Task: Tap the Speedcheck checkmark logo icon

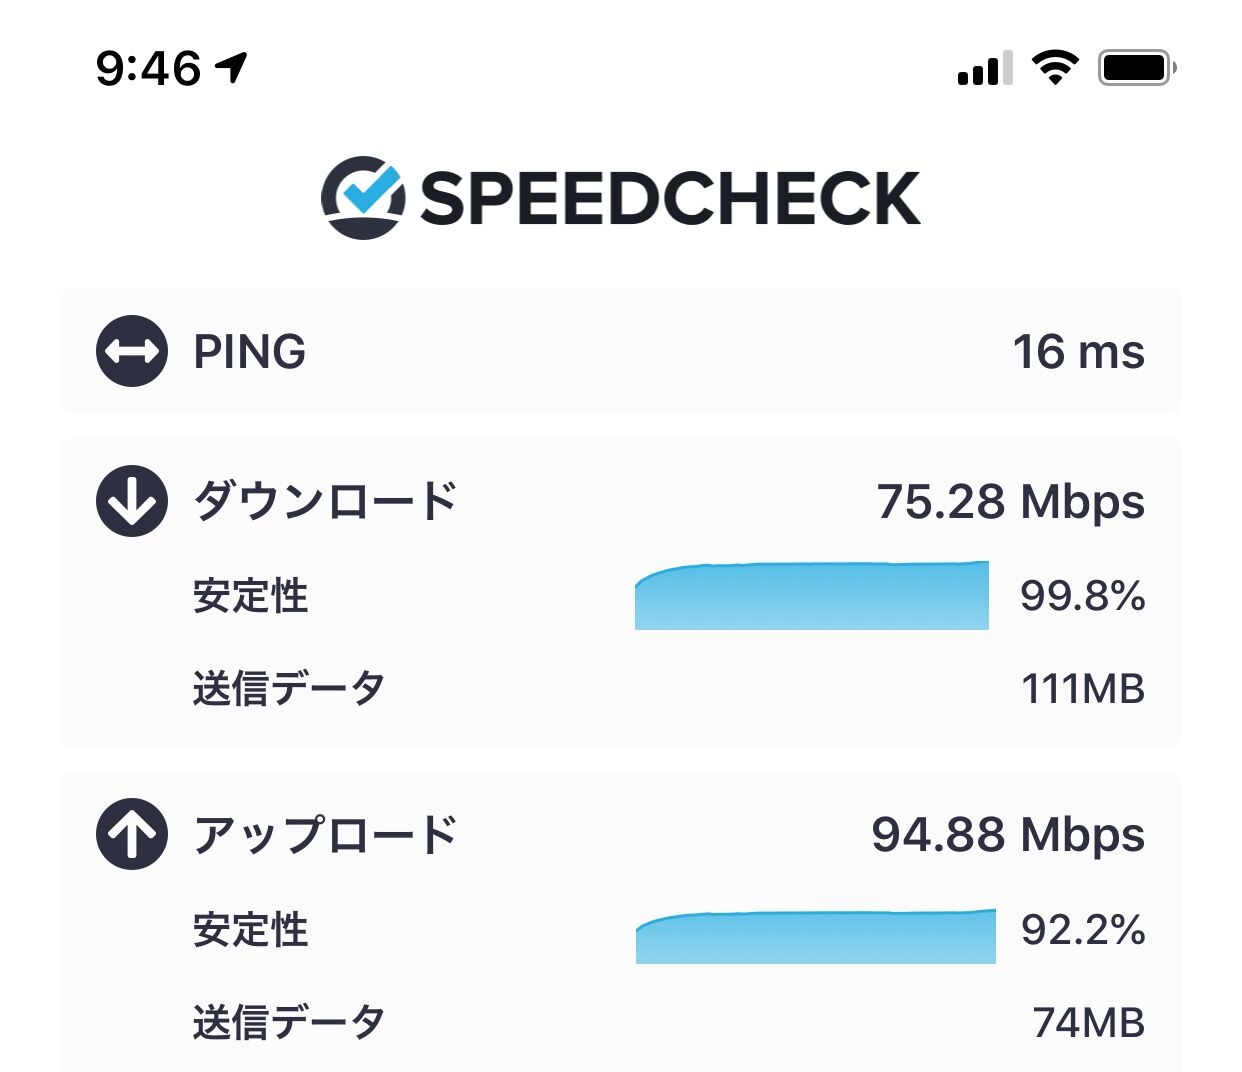Action: (x=363, y=197)
